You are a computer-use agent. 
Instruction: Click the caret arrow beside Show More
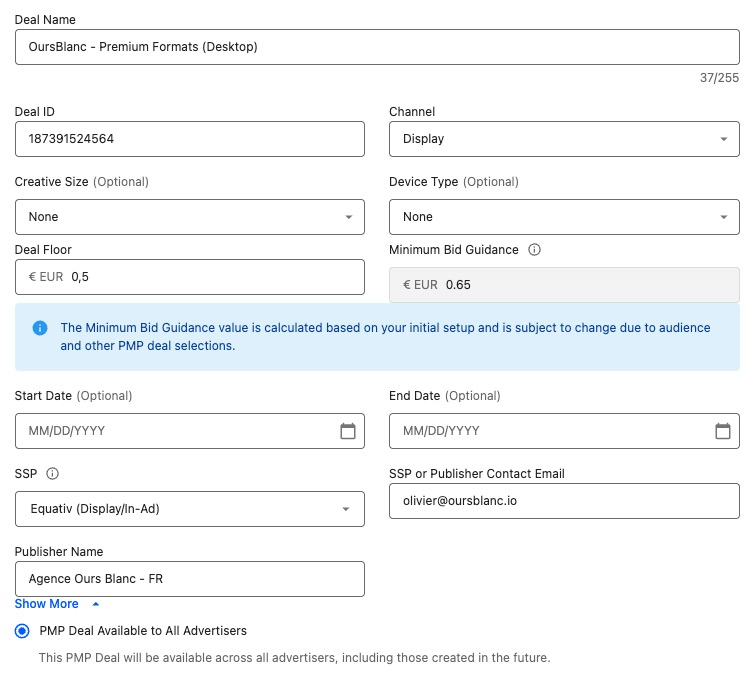point(96,604)
